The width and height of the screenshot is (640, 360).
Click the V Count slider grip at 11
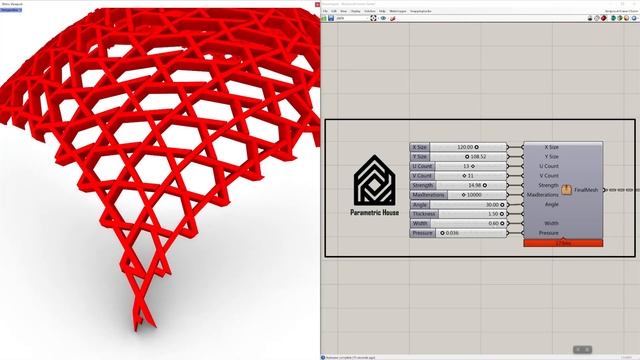(x=464, y=176)
